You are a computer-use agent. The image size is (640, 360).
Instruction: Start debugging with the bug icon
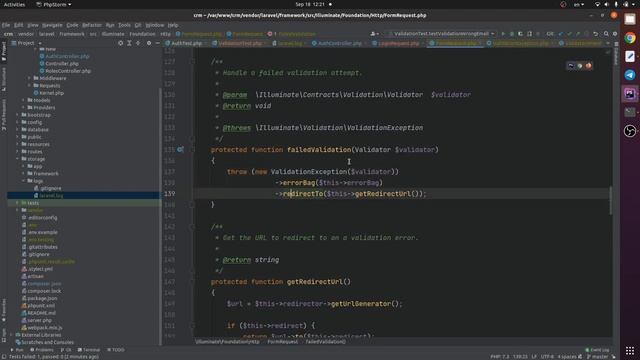(x=512, y=34)
